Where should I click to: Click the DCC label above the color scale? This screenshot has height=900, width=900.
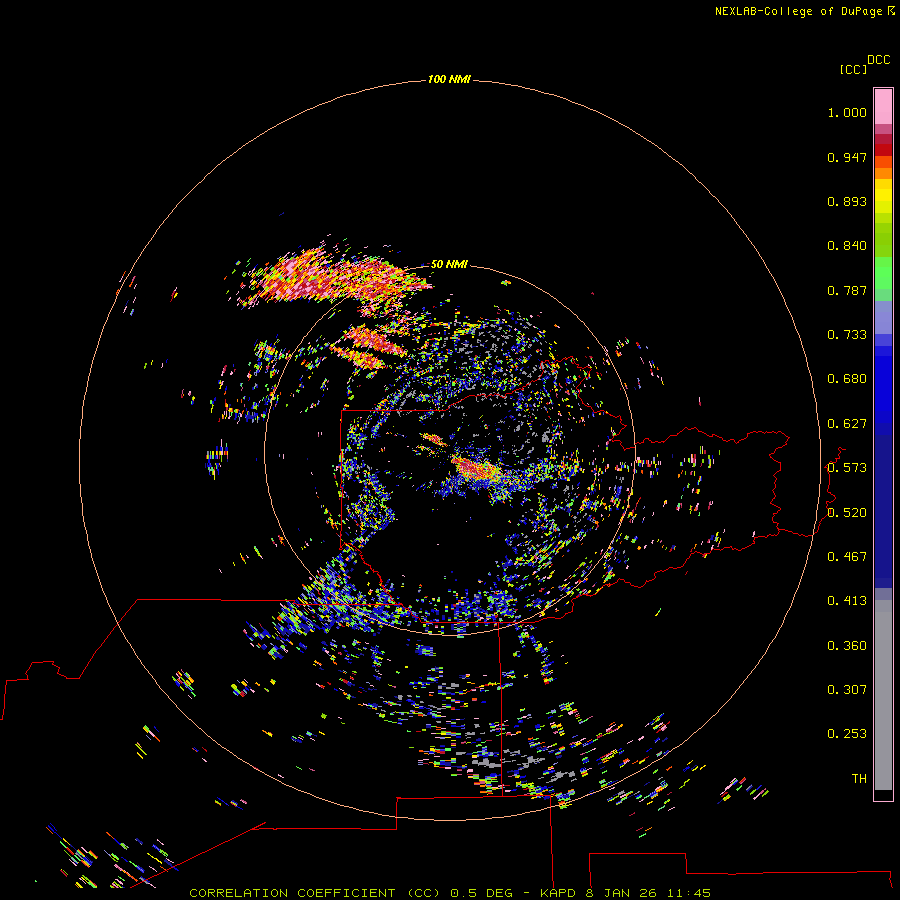(x=878, y=60)
